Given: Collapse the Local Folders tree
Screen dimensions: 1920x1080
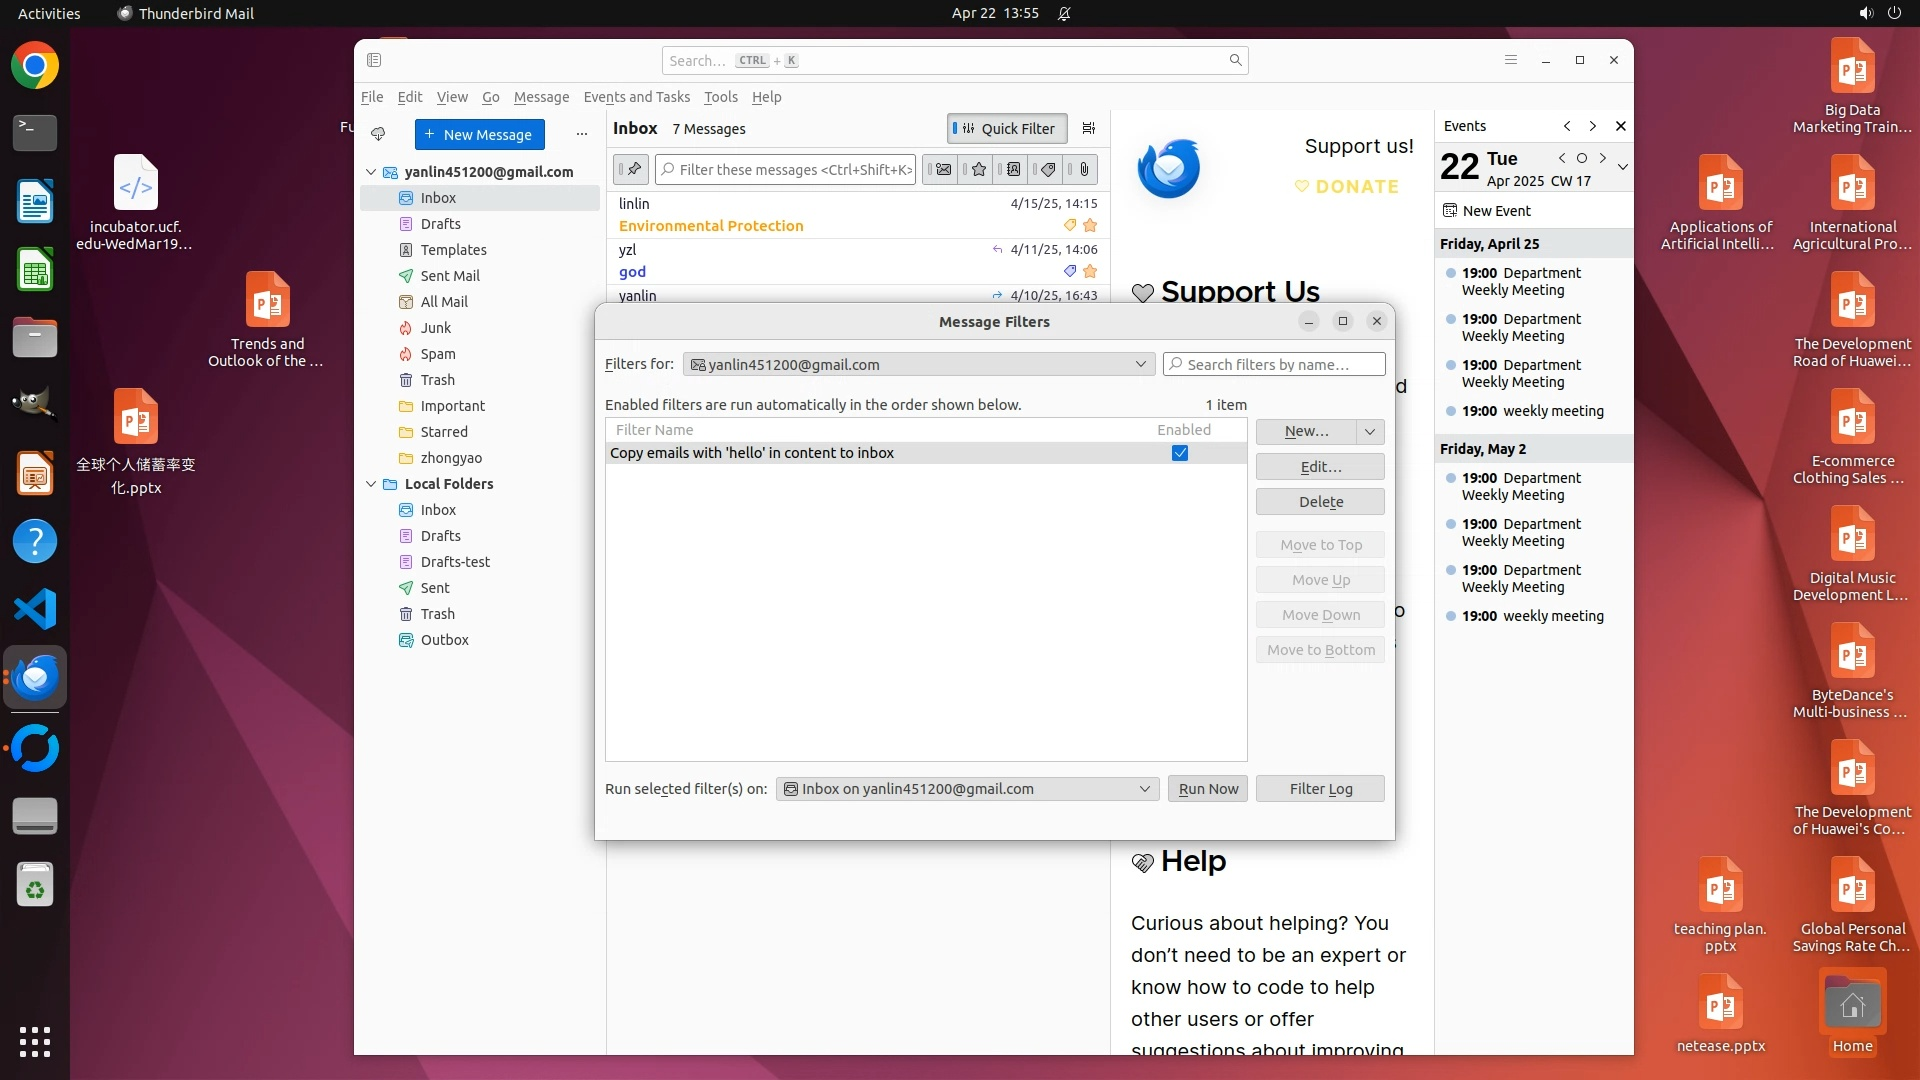Looking at the screenshot, I should 371,484.
